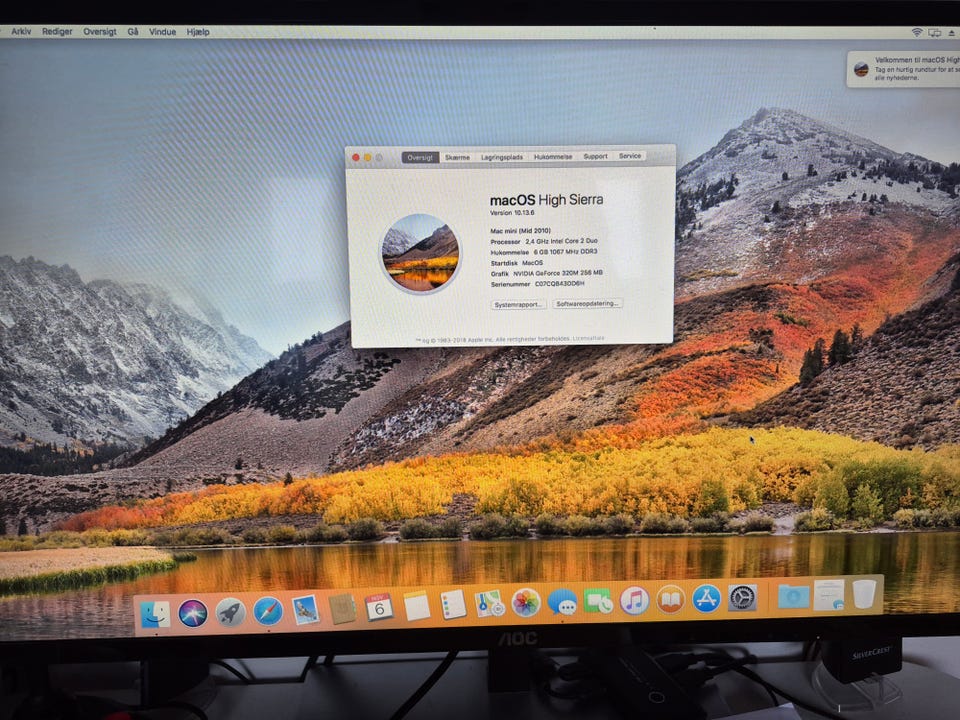
Task: Open FaceTime green icon in Dock
Action: click(x=598, y=601)
